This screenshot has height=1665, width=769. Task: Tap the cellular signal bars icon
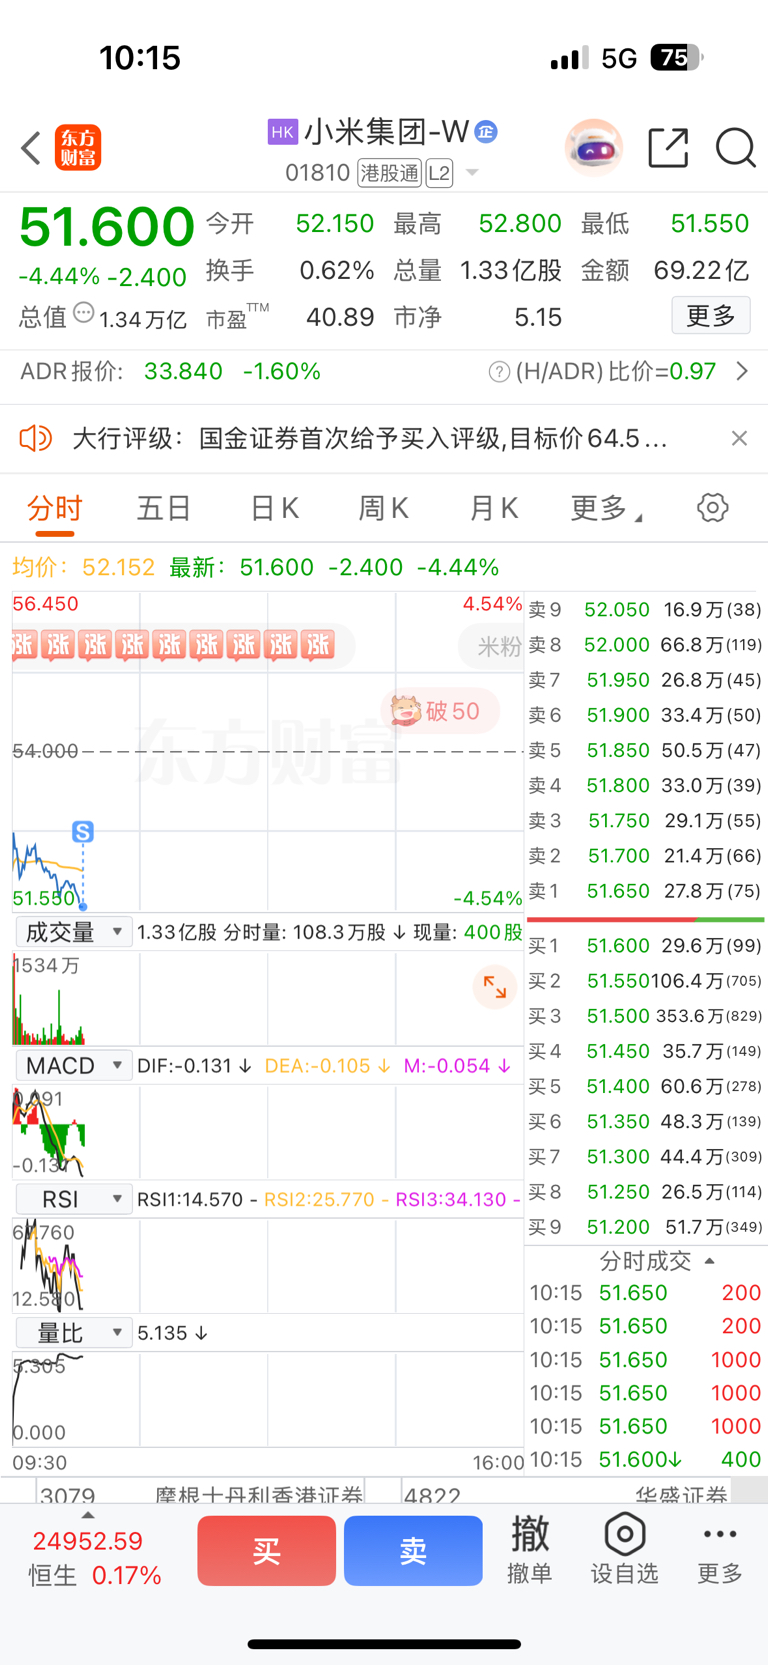click(569, 58)
